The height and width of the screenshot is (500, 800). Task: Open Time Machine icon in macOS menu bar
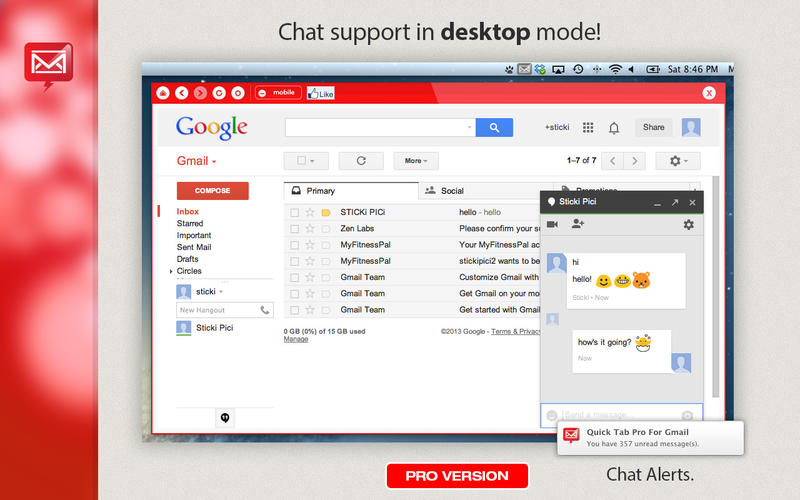click(578, 69)
